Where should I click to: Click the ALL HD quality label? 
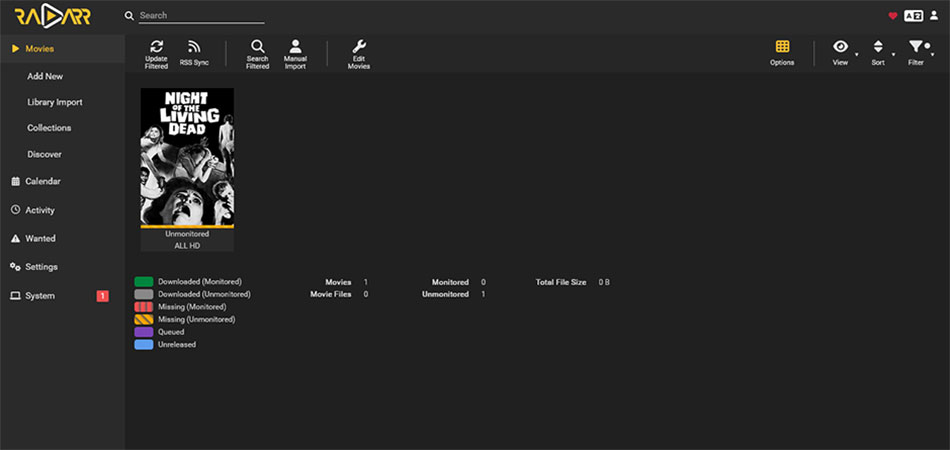[187, 246]
